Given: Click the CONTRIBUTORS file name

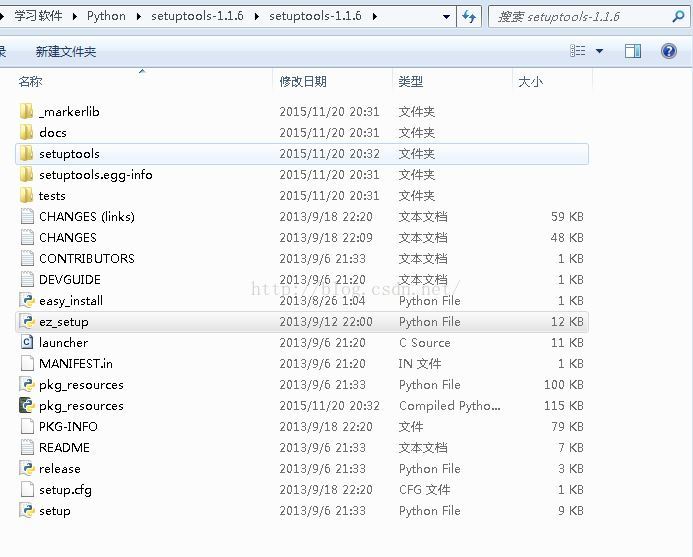Looking at the screenshot, I should click(x=87, y=259).
